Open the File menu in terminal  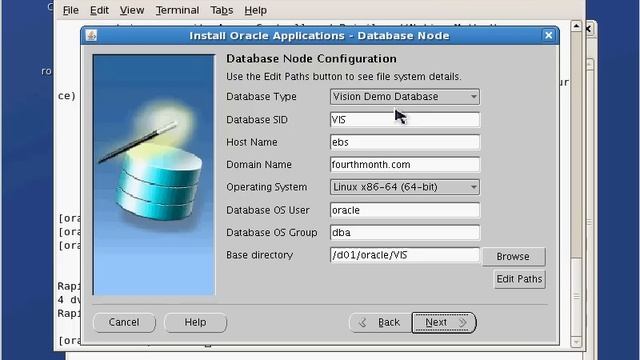pos(71,10)
